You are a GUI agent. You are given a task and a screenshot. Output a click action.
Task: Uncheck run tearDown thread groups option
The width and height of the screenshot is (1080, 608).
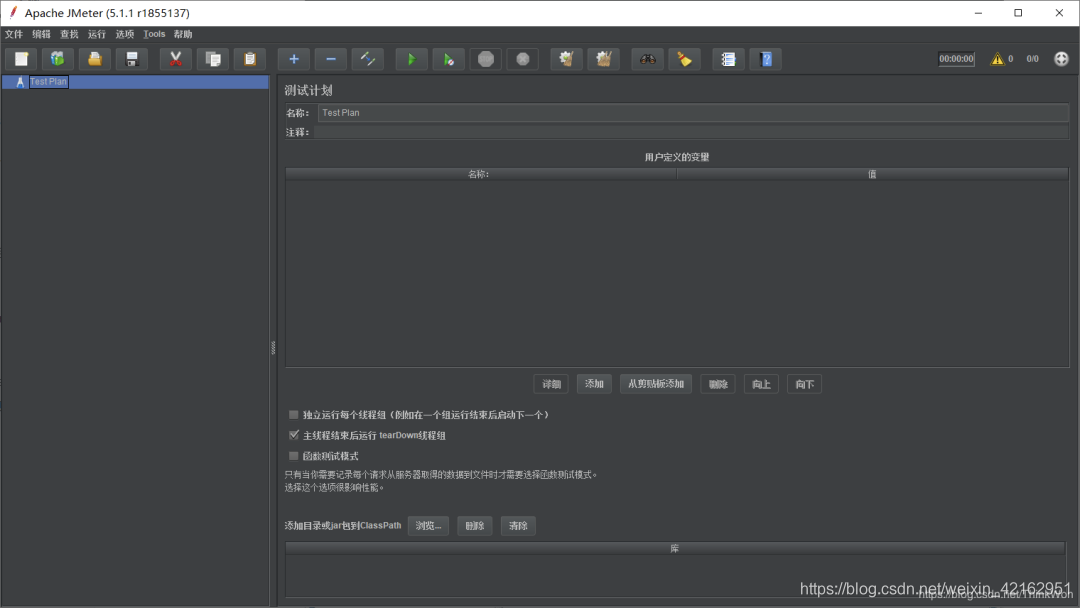pyautogui.click(x=294, y=434)
